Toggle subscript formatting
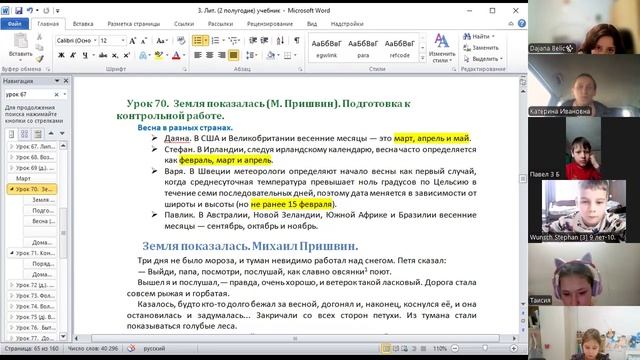This screenshot has height=360, width=640. (x=115, y=55)
